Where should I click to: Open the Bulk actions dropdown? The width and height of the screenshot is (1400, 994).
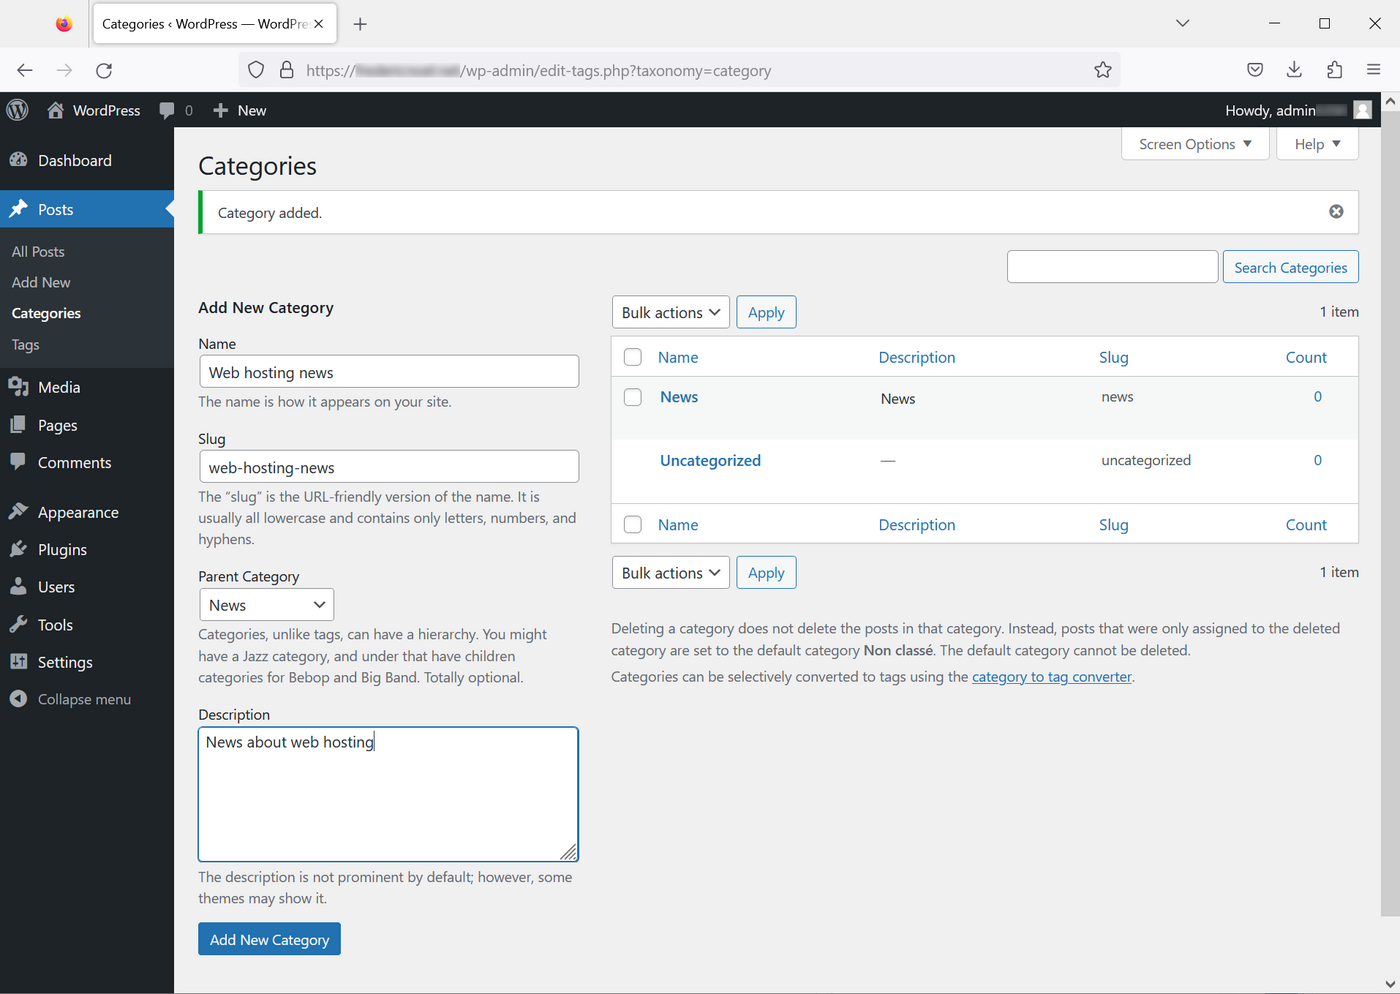(x=670, y=312)
